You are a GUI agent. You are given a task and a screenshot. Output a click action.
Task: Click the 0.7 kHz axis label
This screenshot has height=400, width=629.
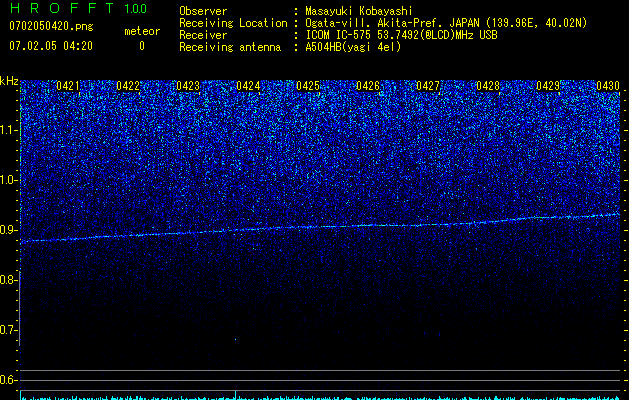click(9, 330)
